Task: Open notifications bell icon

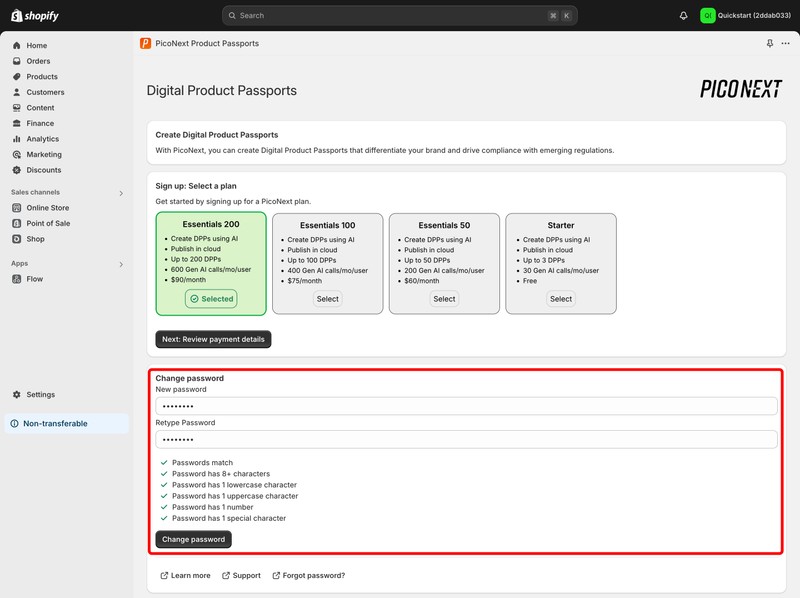Action: [683, 16]
